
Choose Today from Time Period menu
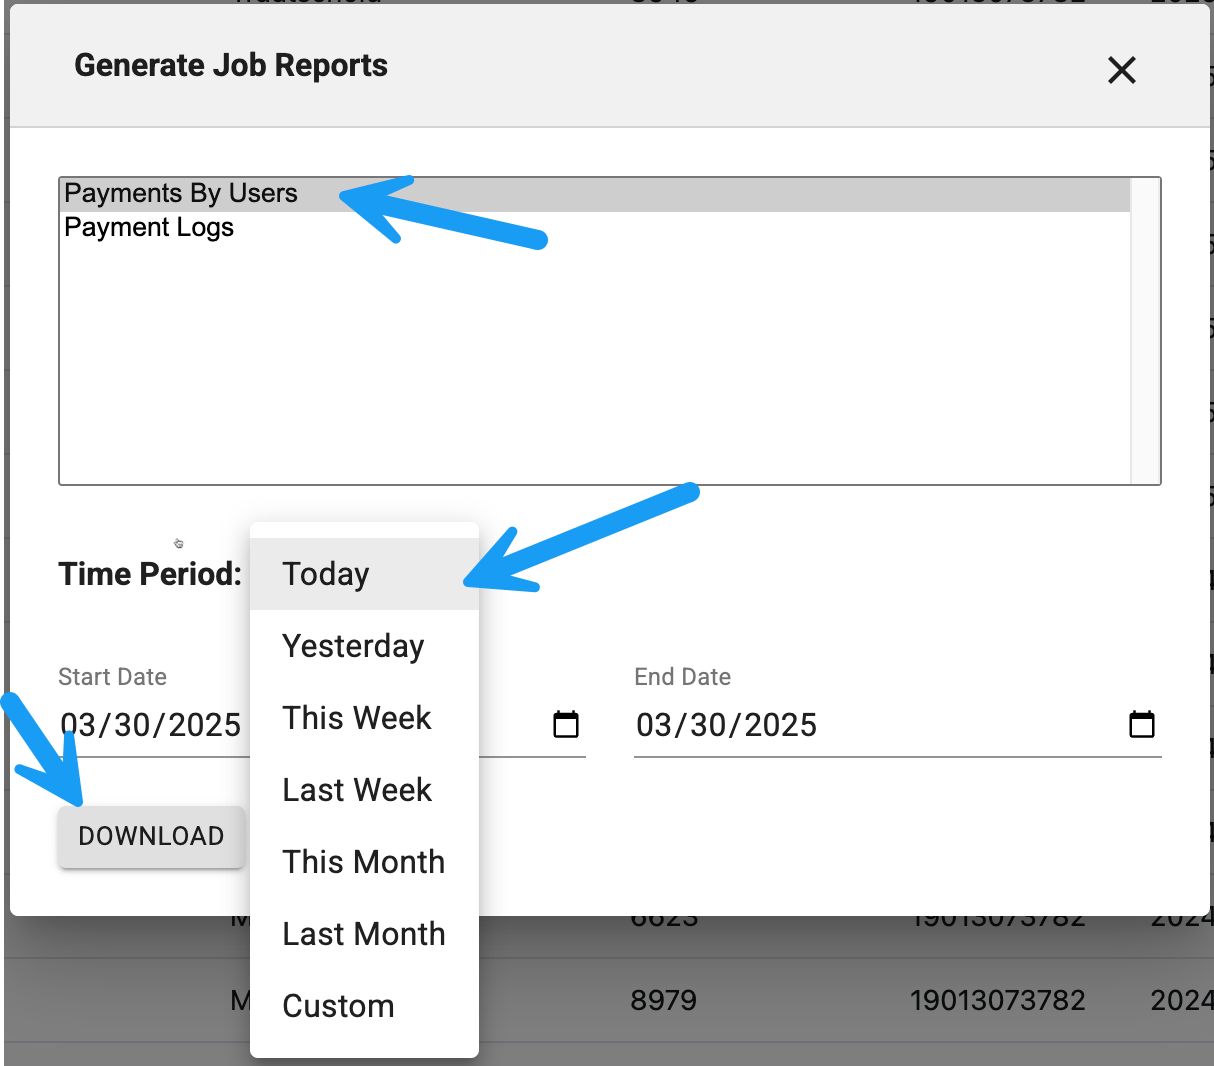click(x=326, y=574)
